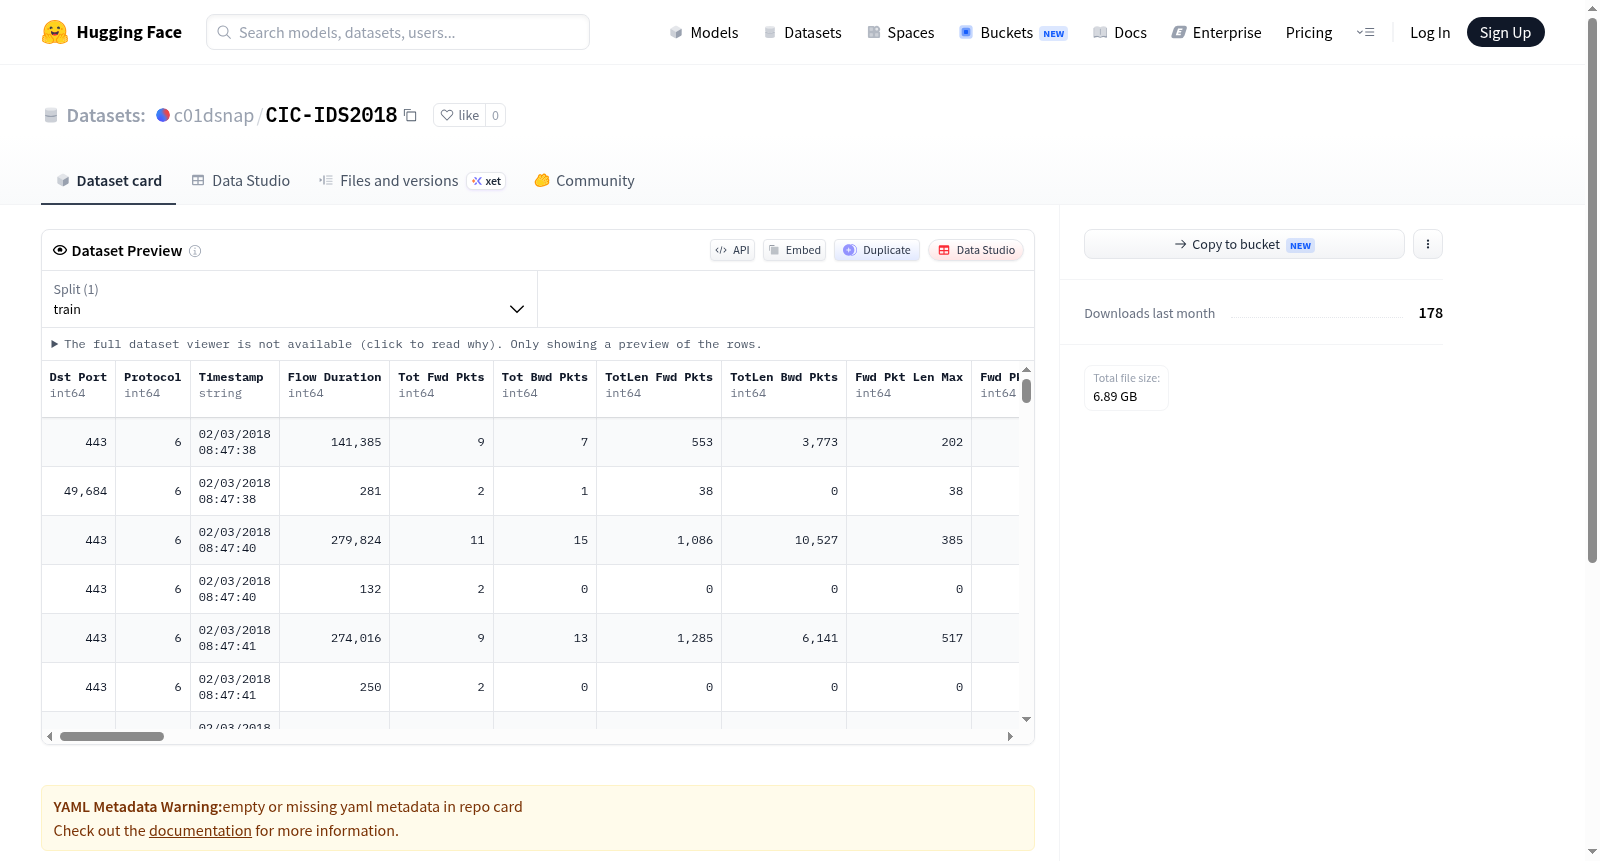Screen dimensions: 1600x861
Task: Like the CIC-IDS2018 dataset
Action: coord(460,115)
